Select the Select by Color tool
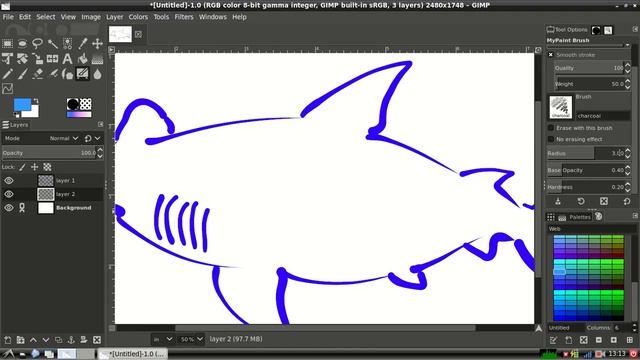 [67, 43]
